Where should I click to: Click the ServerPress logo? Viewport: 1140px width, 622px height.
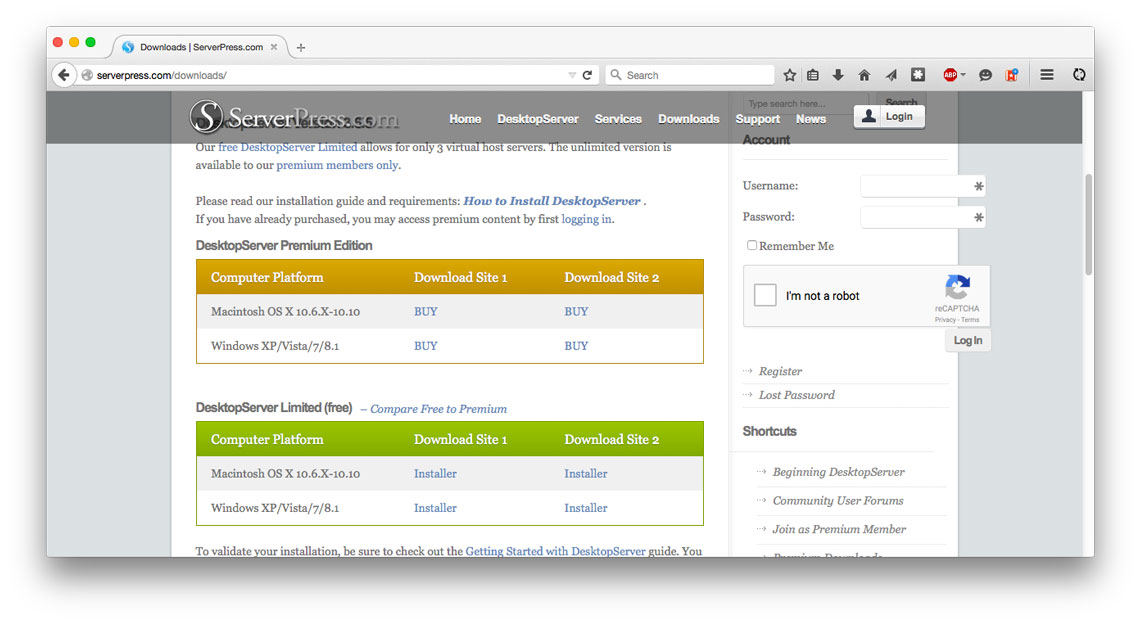click(x=294, y=117)
